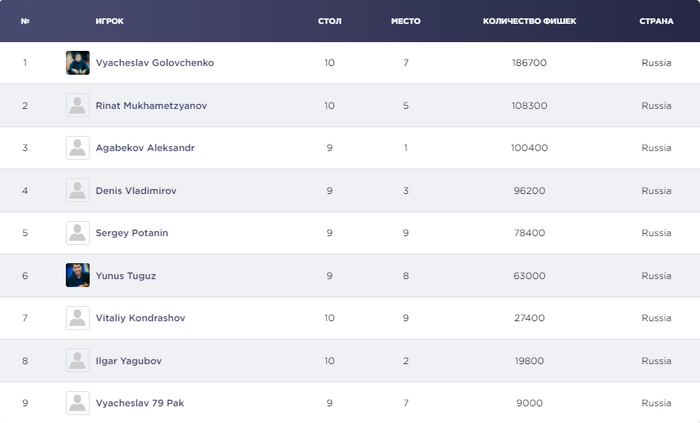Screen dimensions: 700x423
Task: Open Vyacheslav Golovchenko's player name link
Action: pos(154,63)
